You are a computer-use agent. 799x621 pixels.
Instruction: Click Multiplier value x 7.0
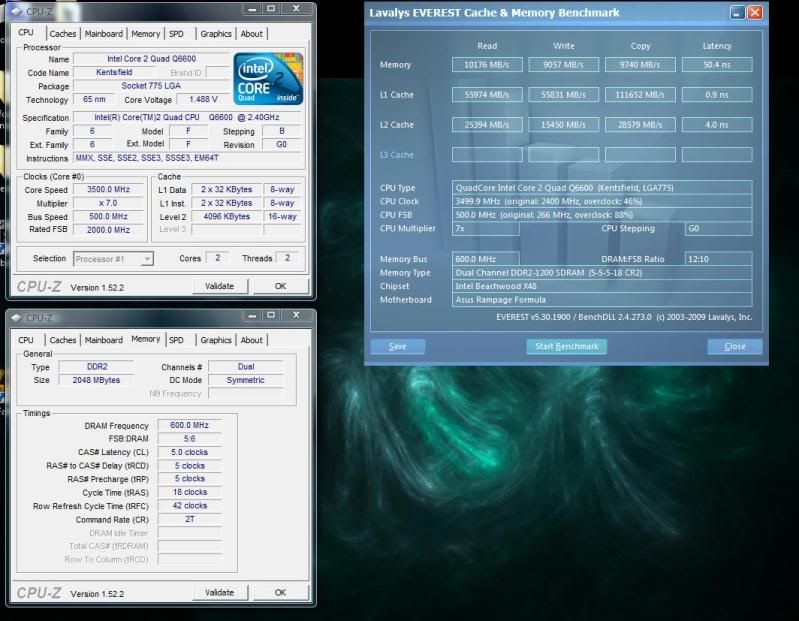click(109, 203)
